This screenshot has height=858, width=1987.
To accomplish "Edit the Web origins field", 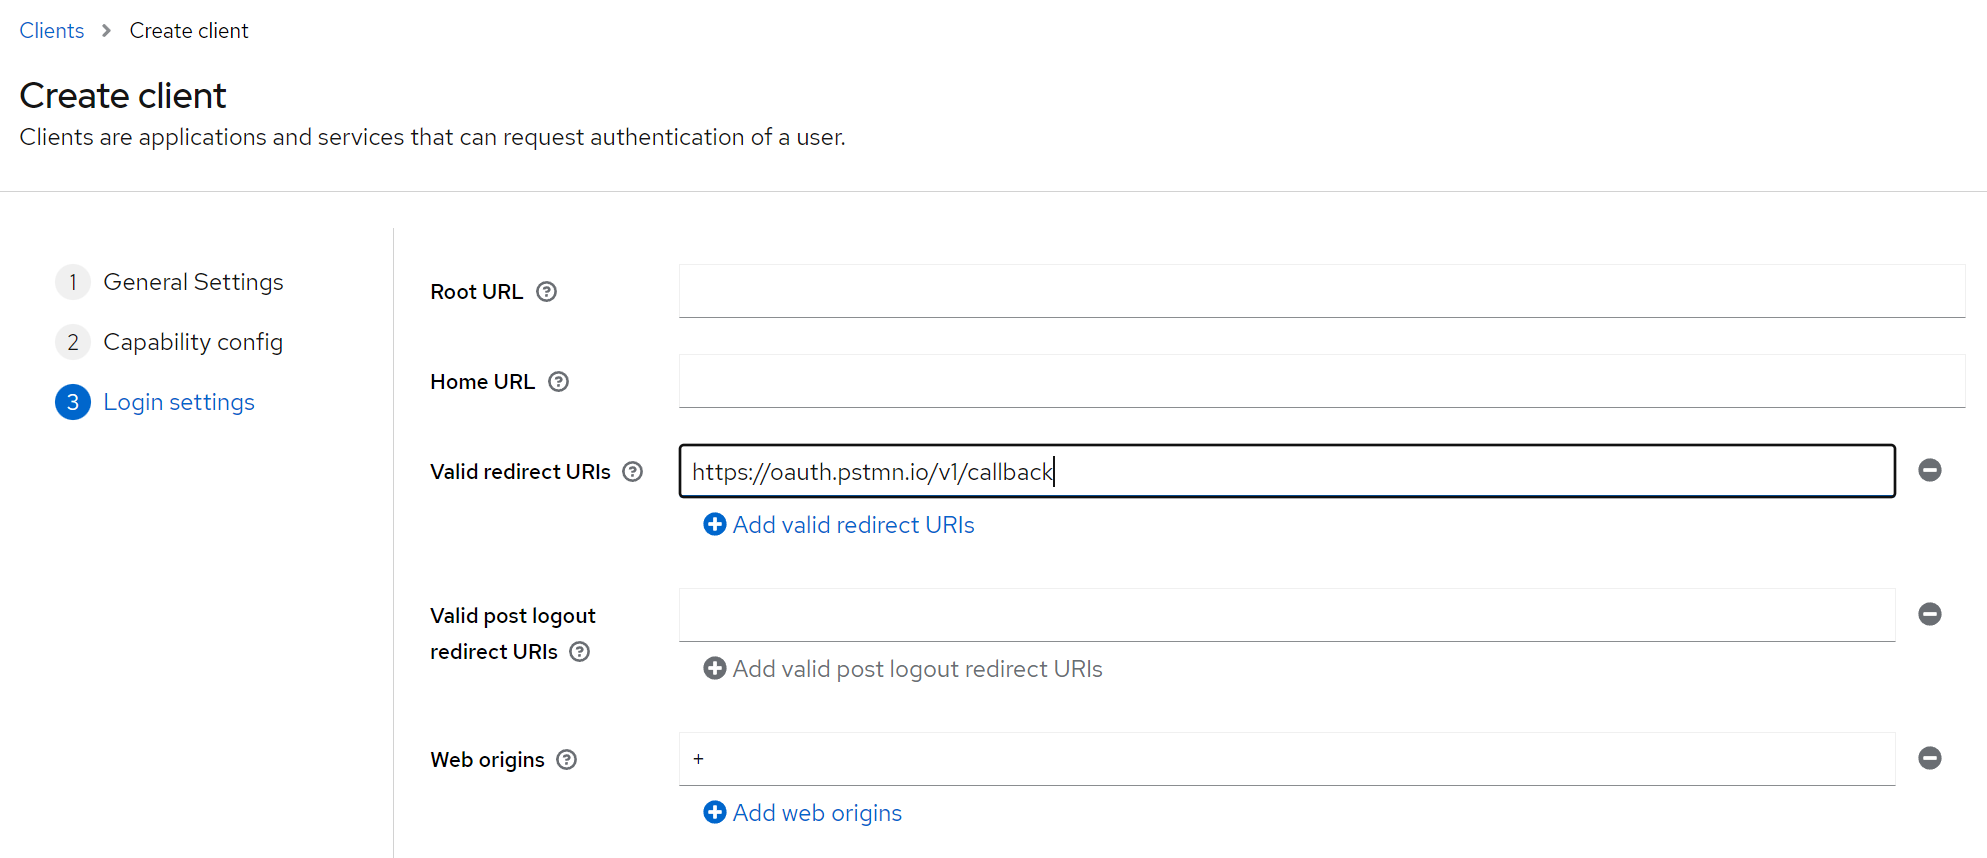I will tap(1287, 759).
